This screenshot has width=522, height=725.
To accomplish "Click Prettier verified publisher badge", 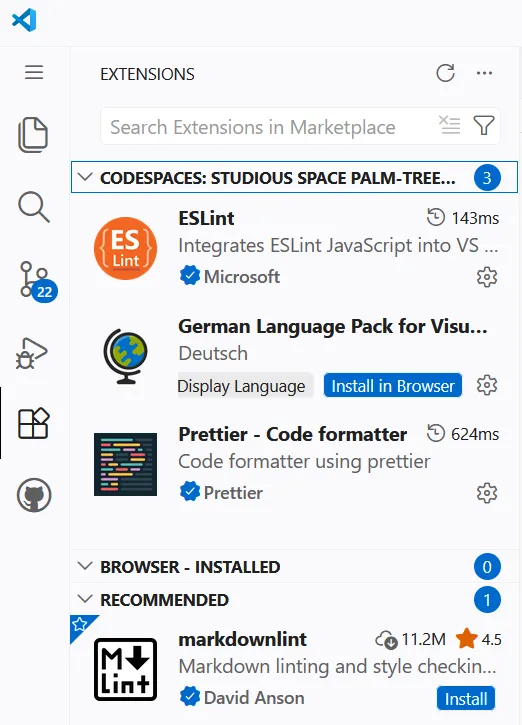I will pos(190,492).
